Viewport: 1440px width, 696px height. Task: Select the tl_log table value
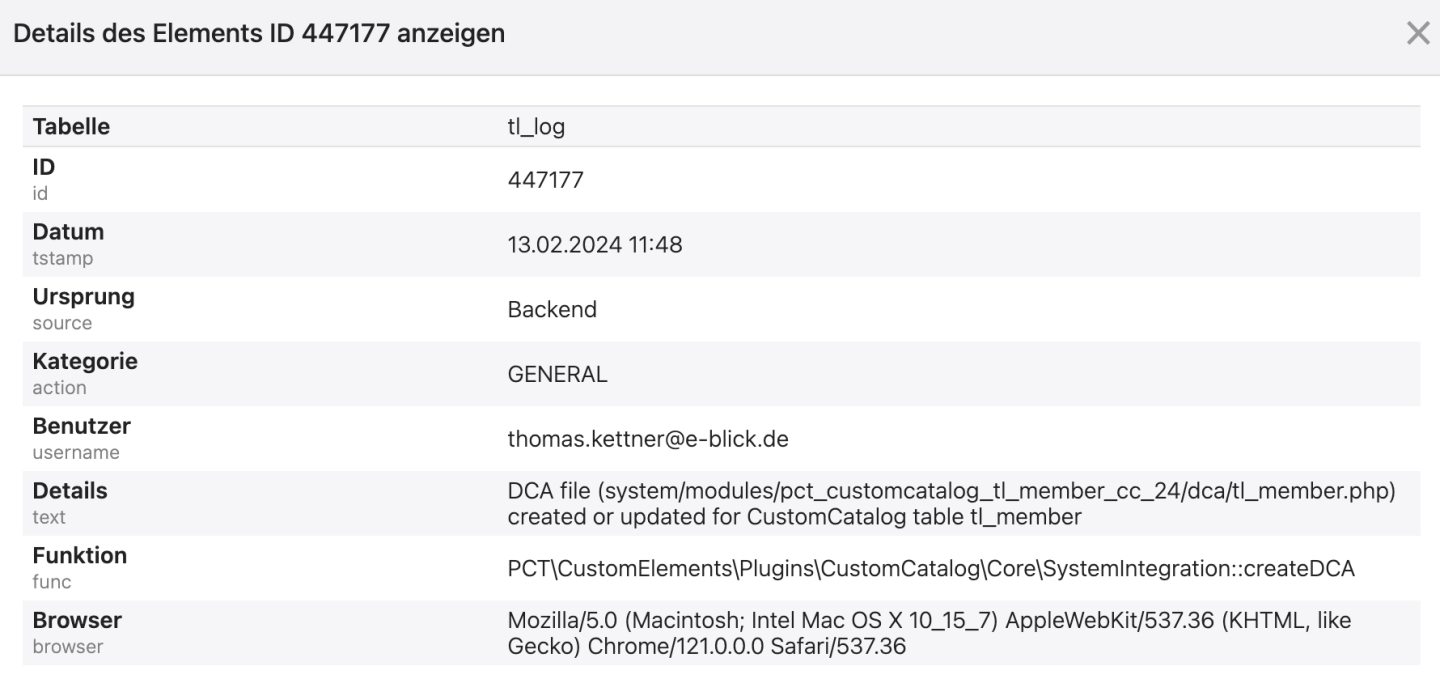pyautogui.click(x=537, y=127)
